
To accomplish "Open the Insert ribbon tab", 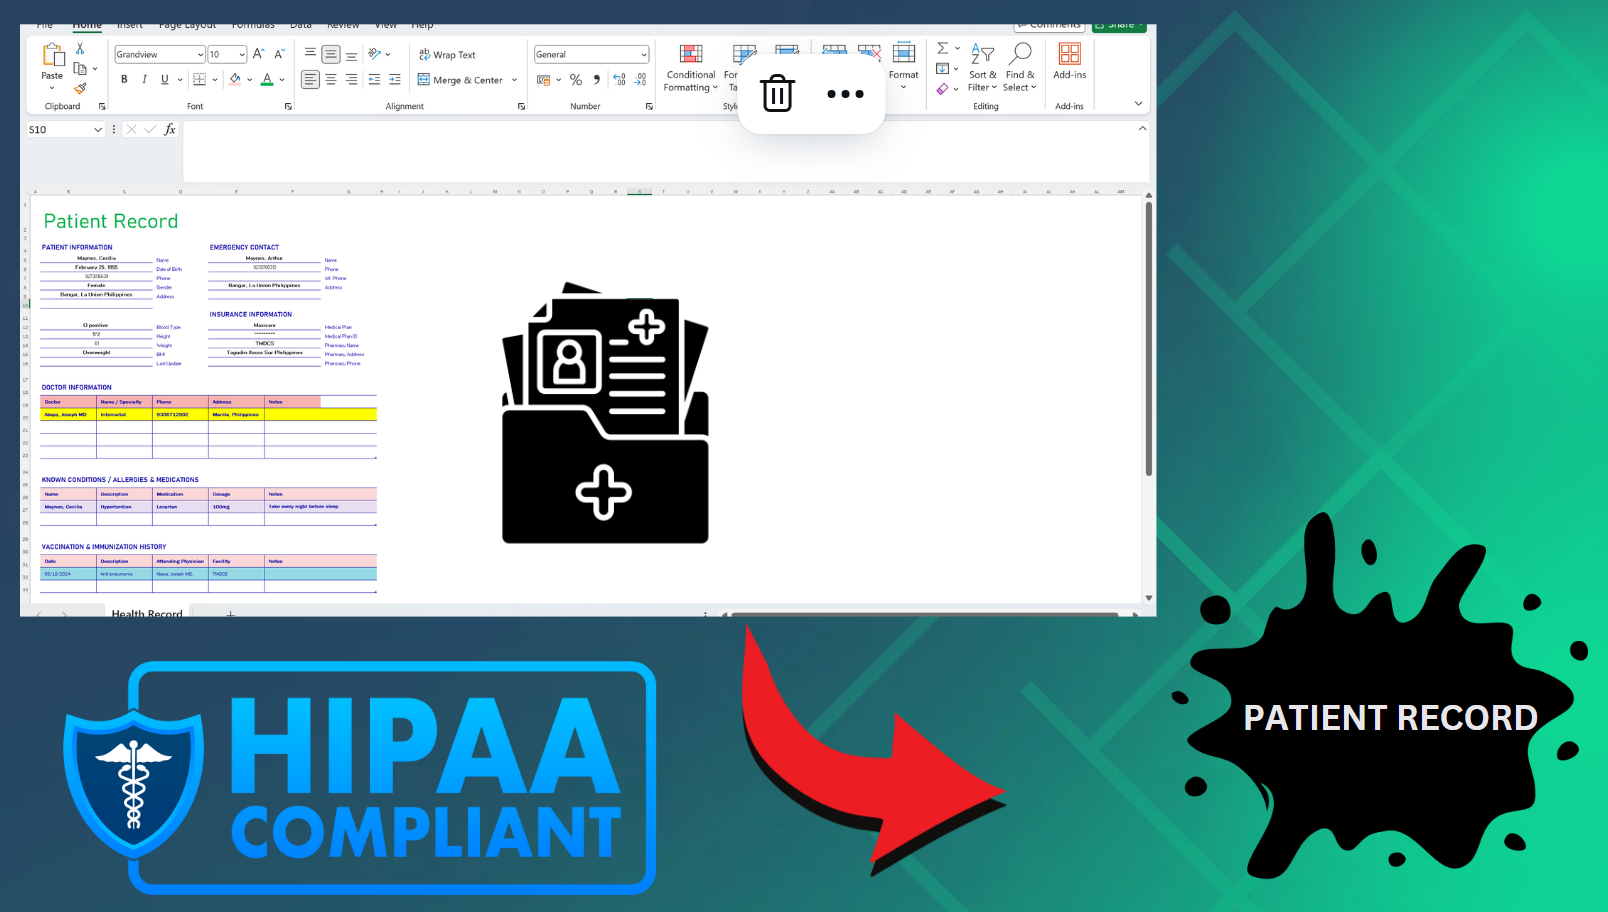I will tap(130, 25).
